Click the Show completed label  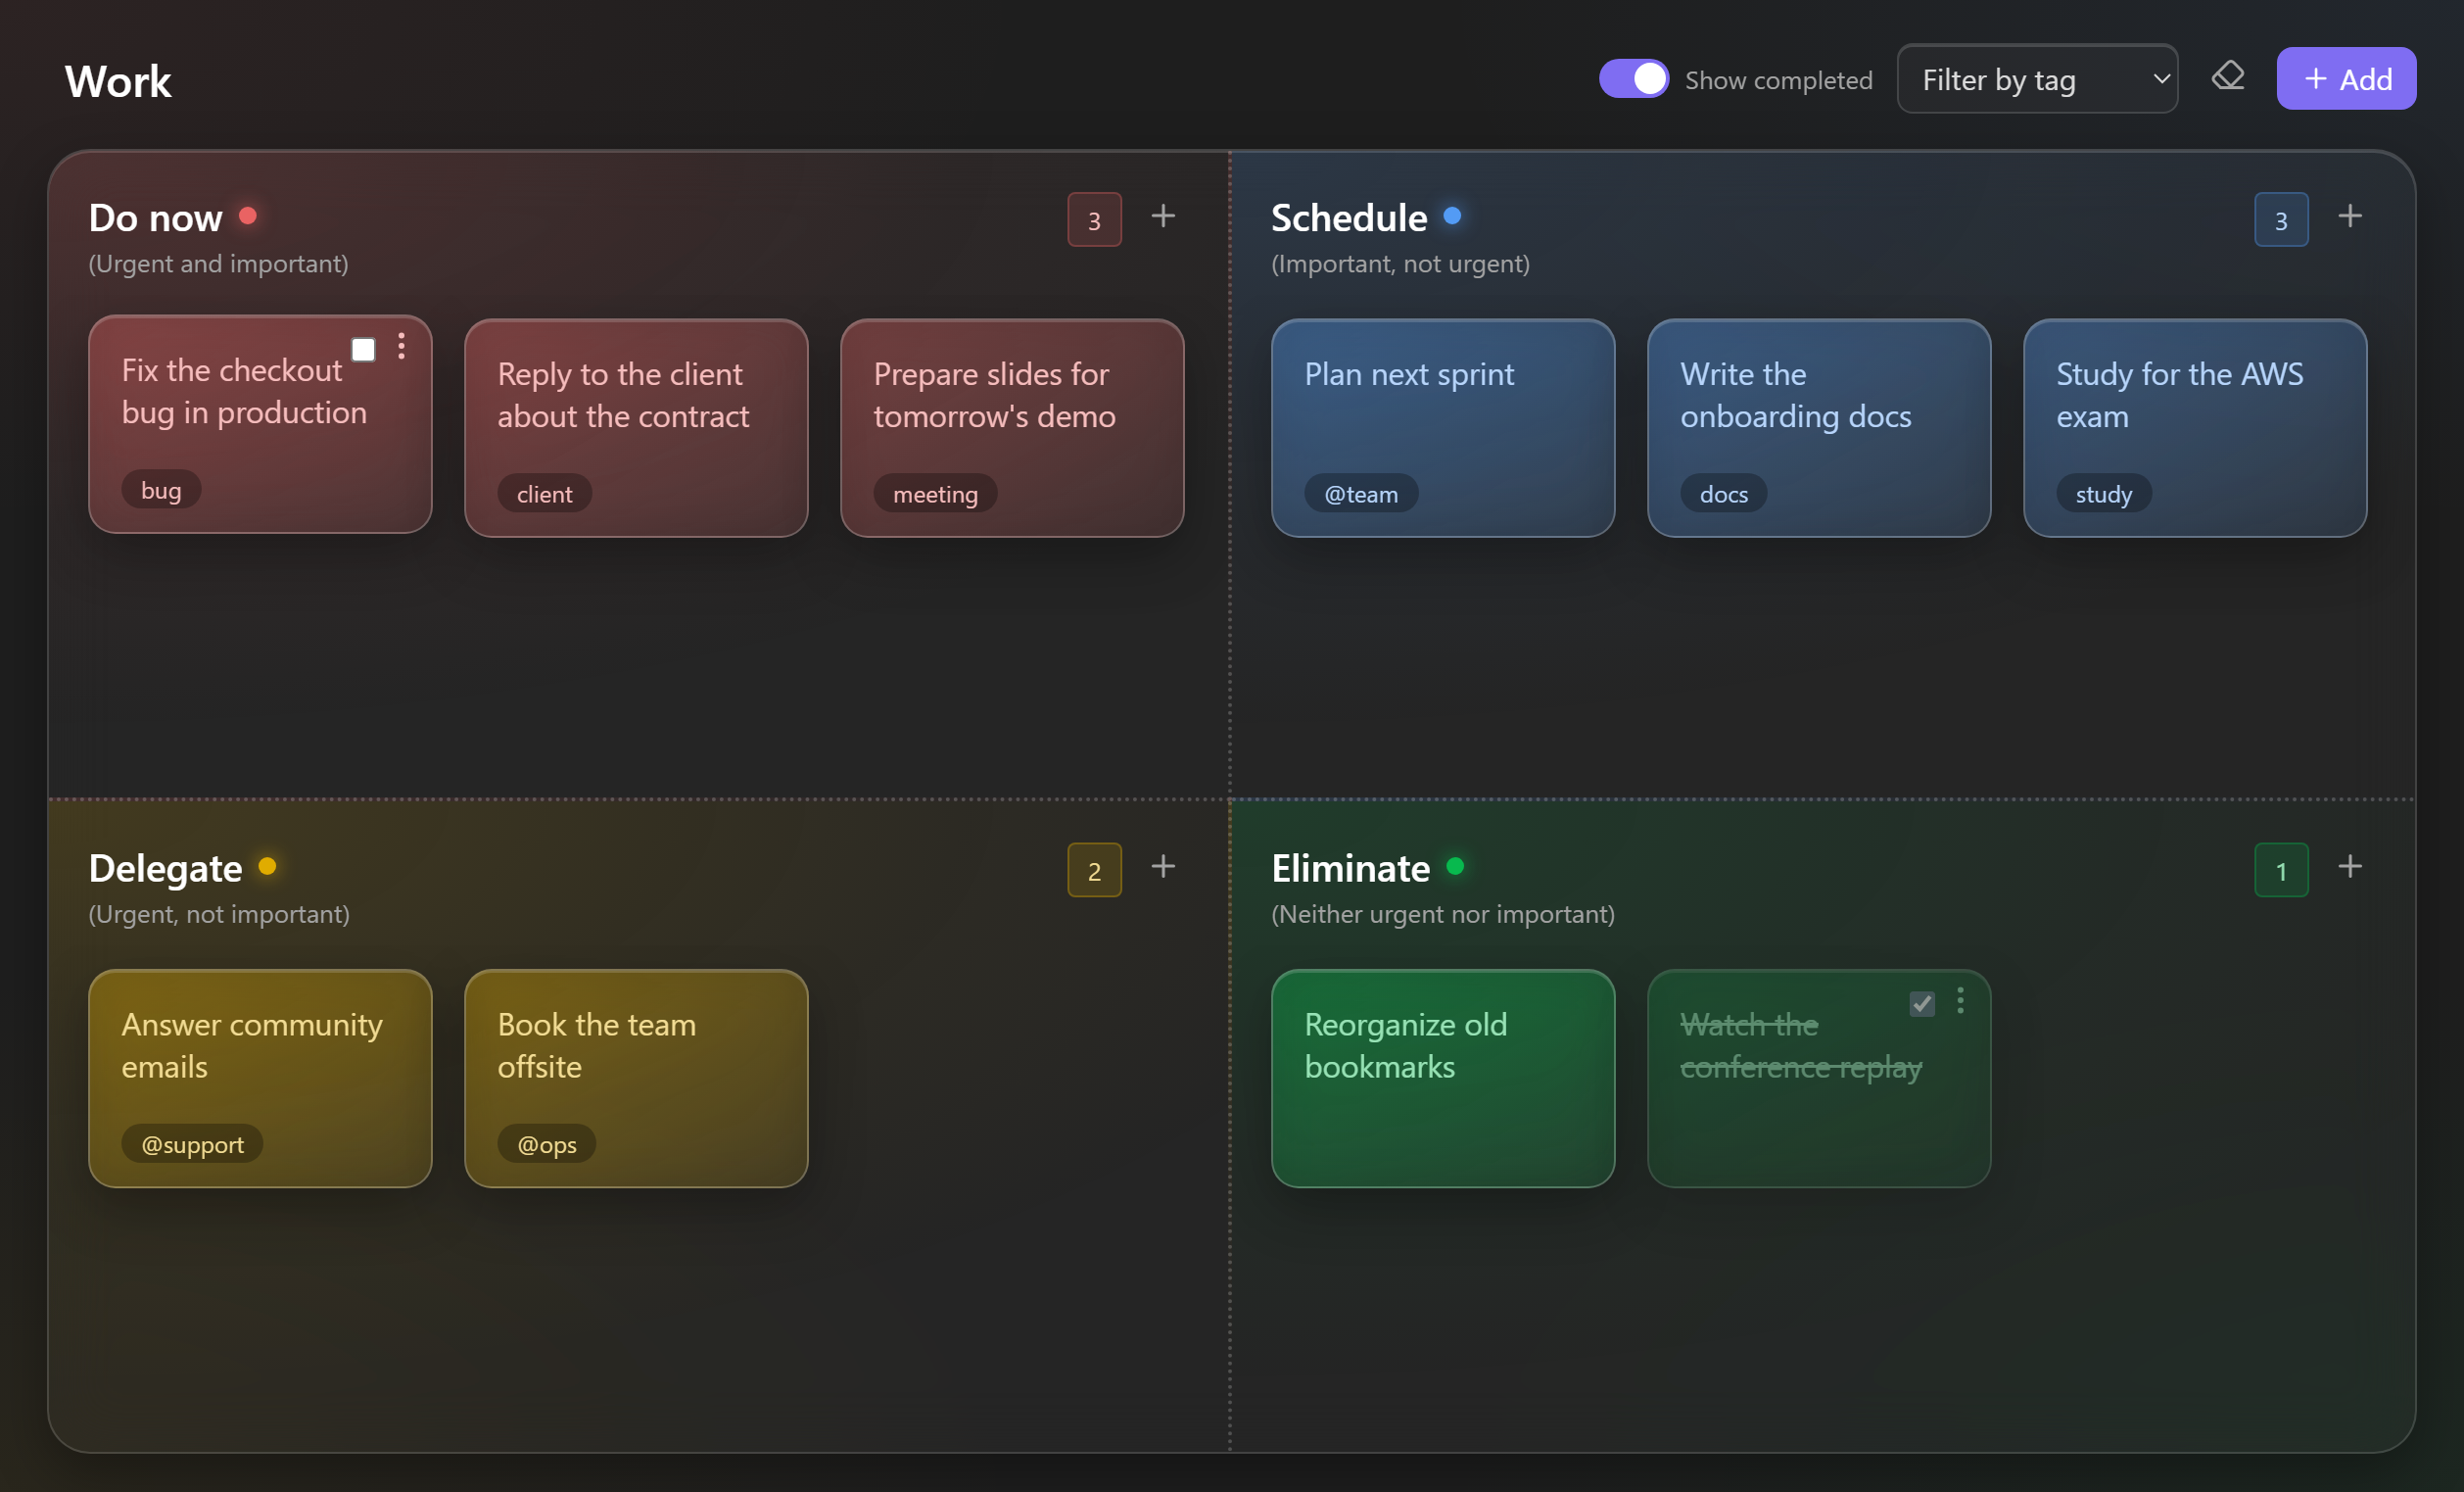tap(1778, 80)
